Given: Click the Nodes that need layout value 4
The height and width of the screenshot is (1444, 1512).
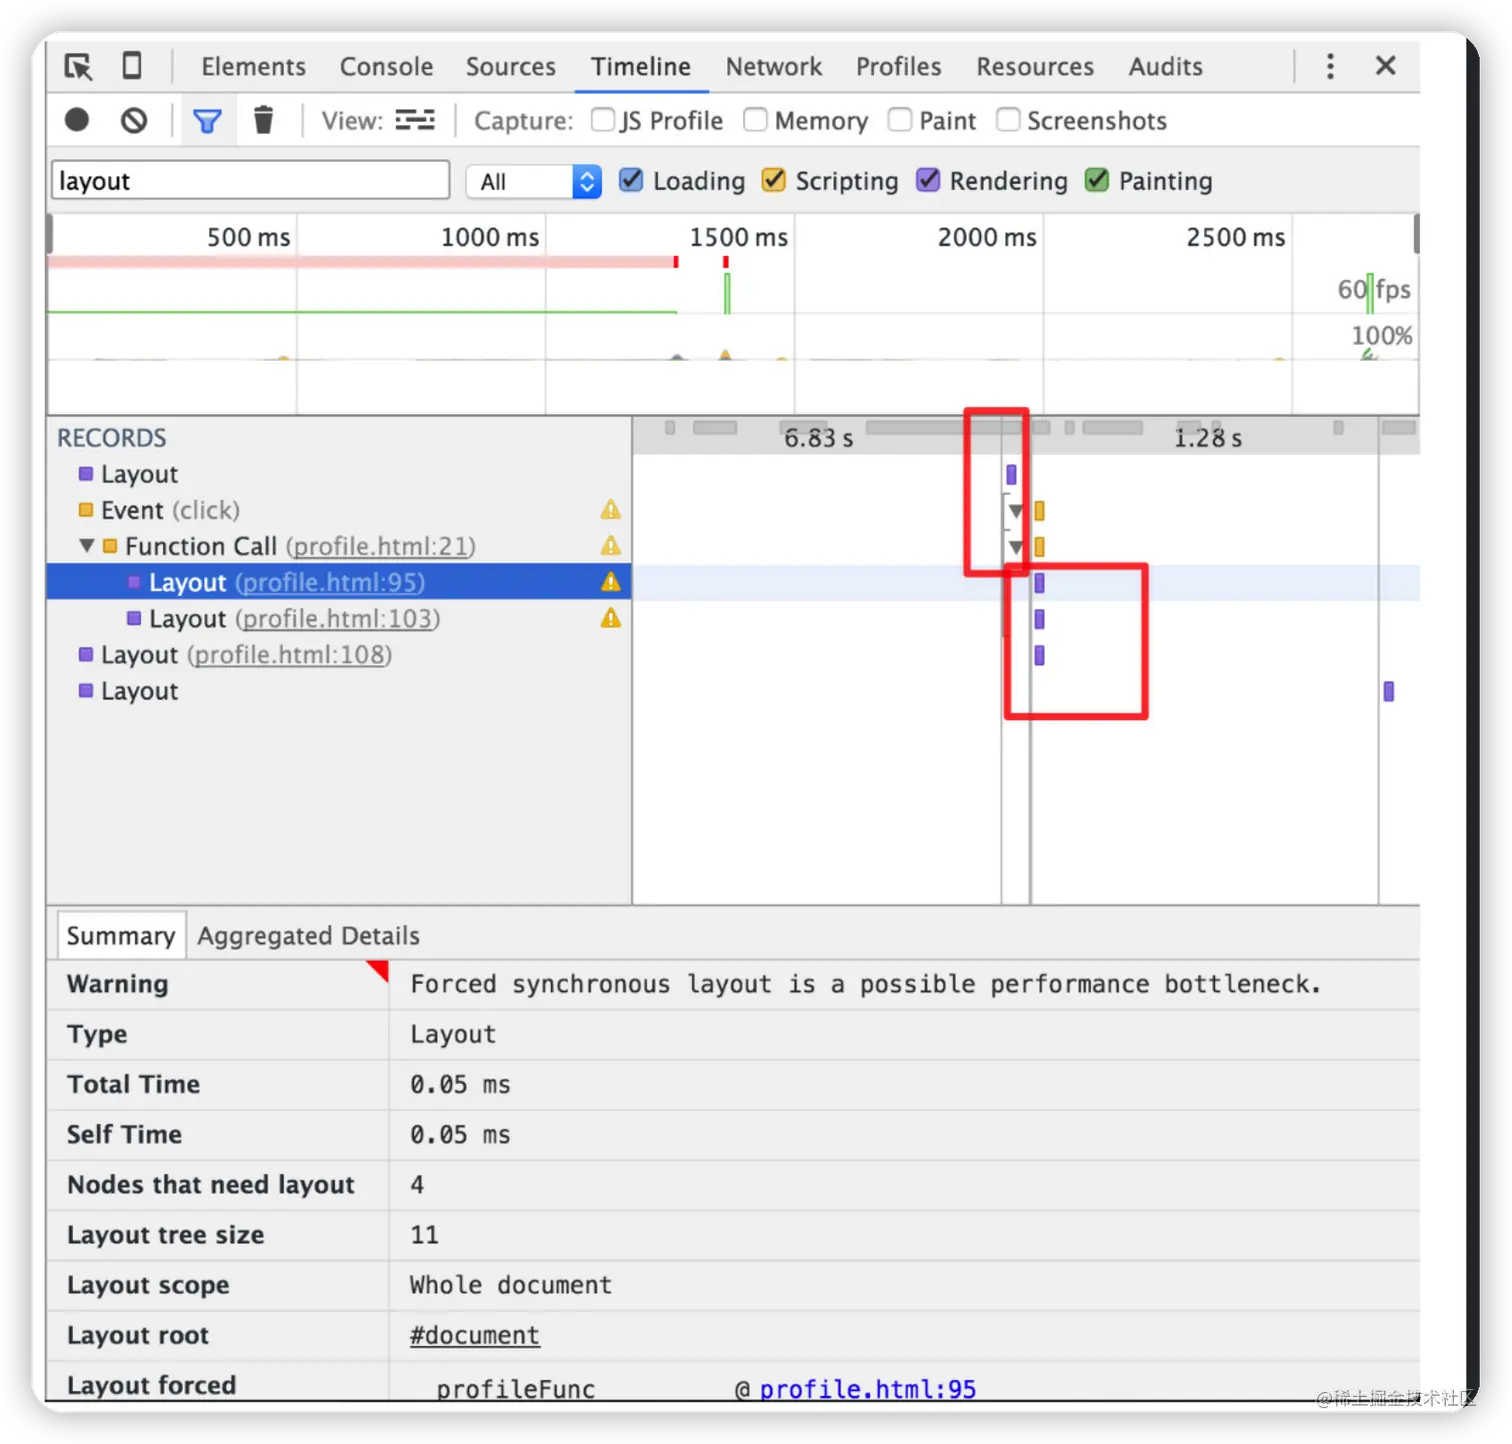Looking at the screenshot, I should click(x=417, y=1185).
